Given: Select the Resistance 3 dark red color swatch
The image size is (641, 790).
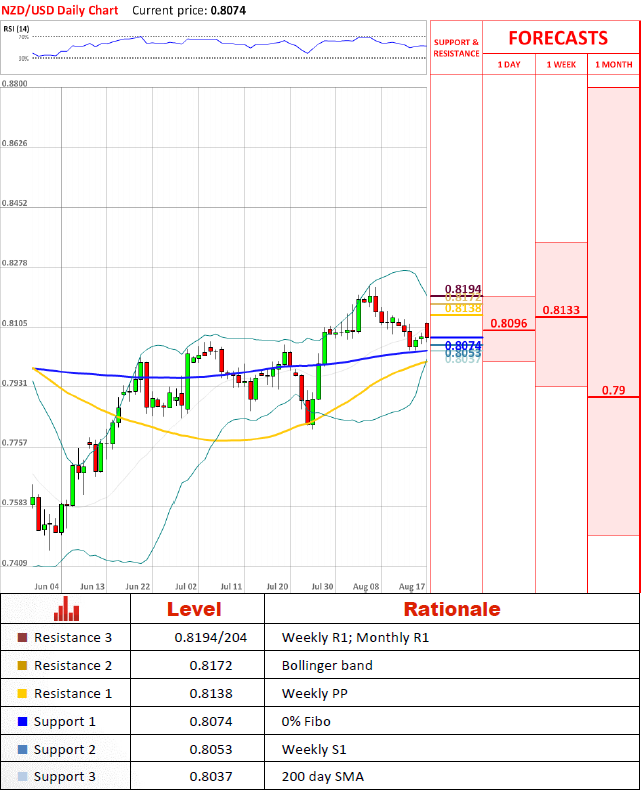Looking at the screenshot, I should [23, 637].
